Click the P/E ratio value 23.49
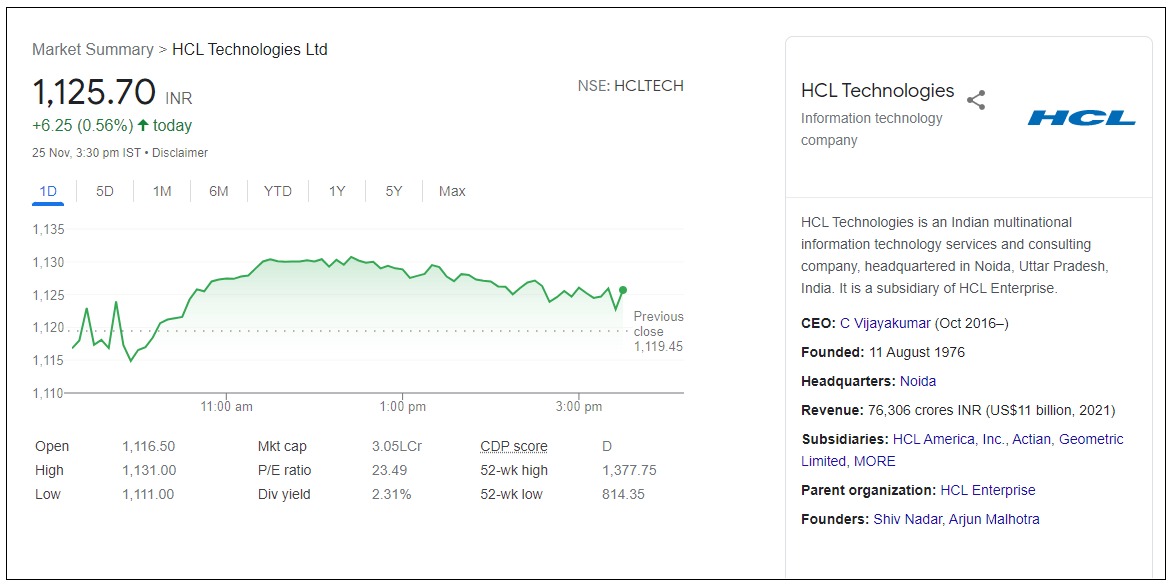This screenshot has width=1171, height=585. pos(388,471)
